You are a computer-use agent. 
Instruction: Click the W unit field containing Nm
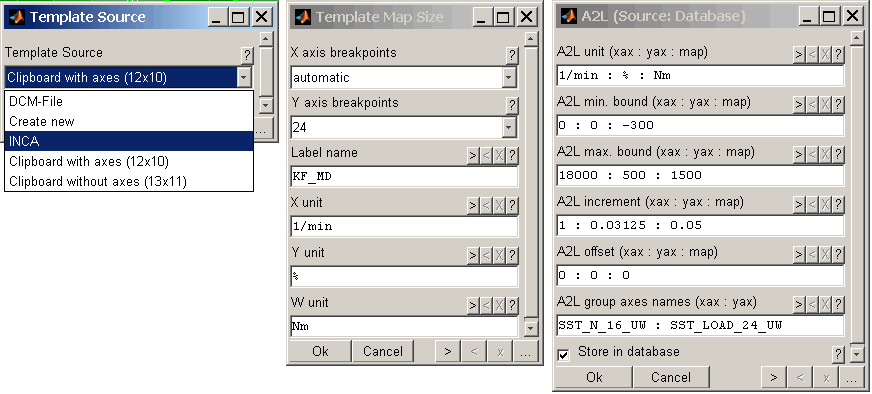tap(404, 327)
